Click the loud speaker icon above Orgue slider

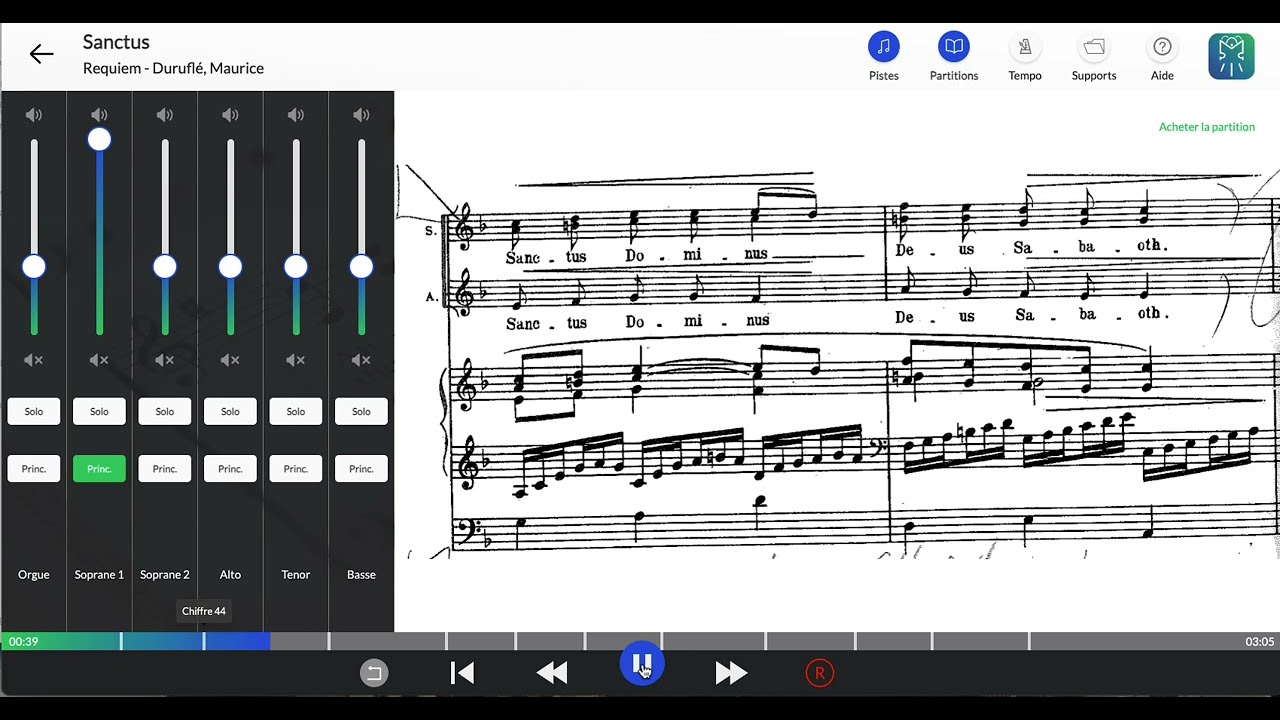[34, 115]
